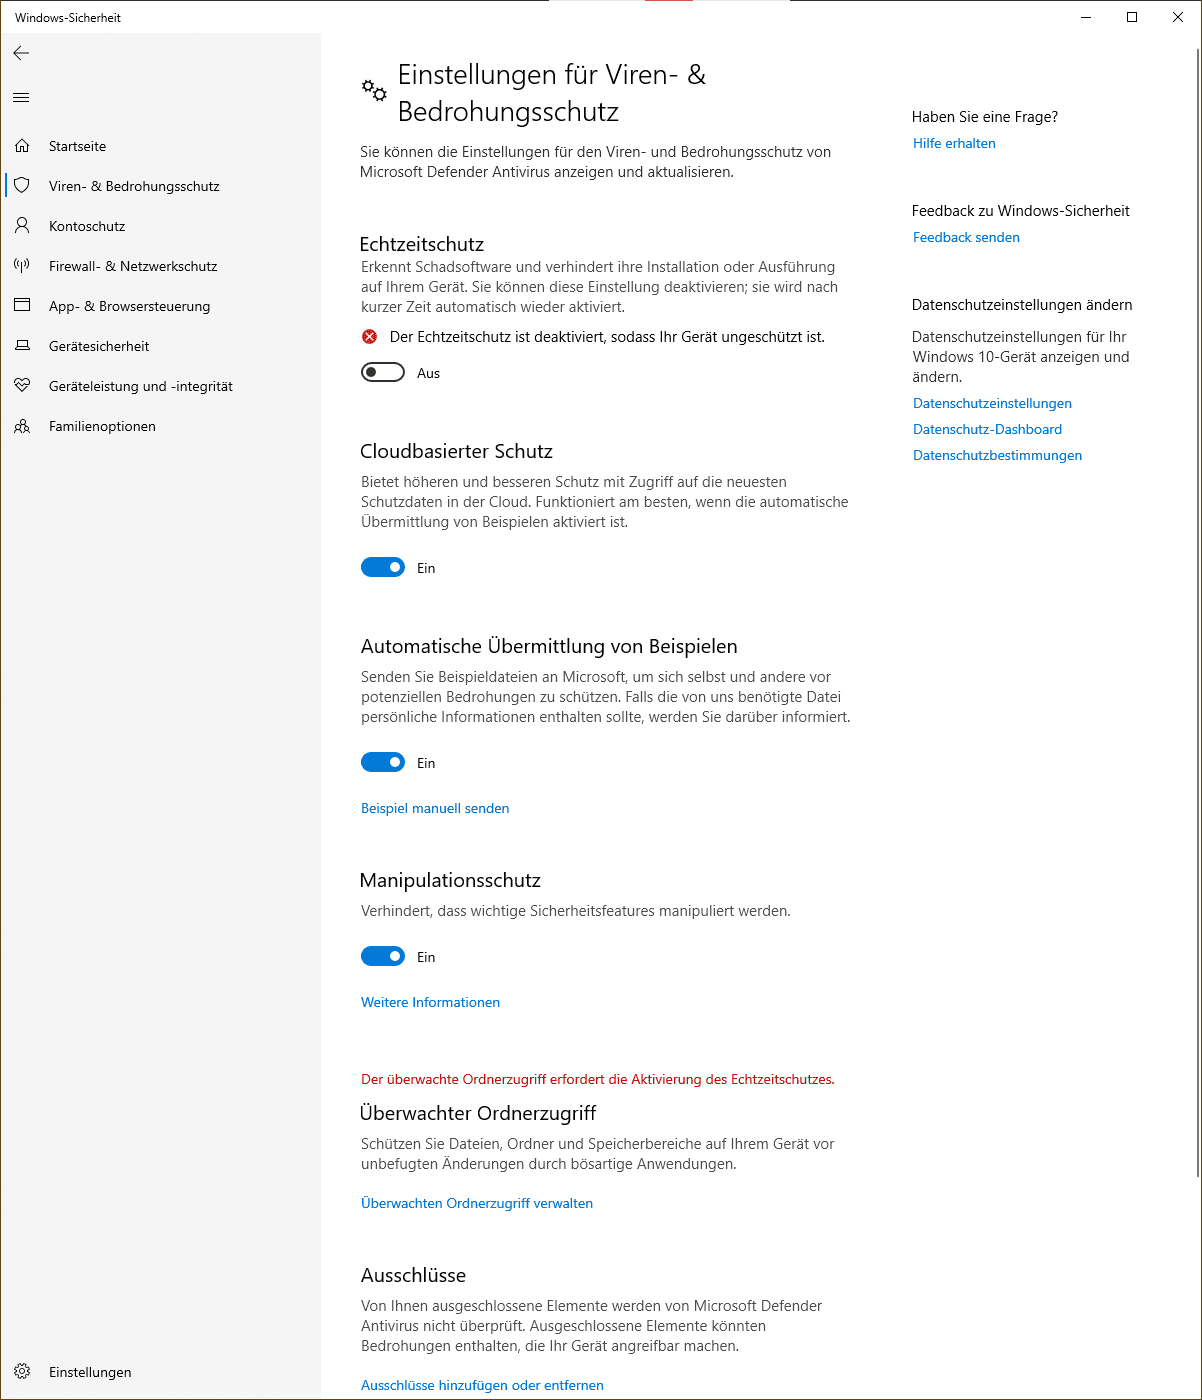Open the App- & Browsersteuerung window icon
The height and width of the screenshot is (1400, 1202).
(22, 306)
